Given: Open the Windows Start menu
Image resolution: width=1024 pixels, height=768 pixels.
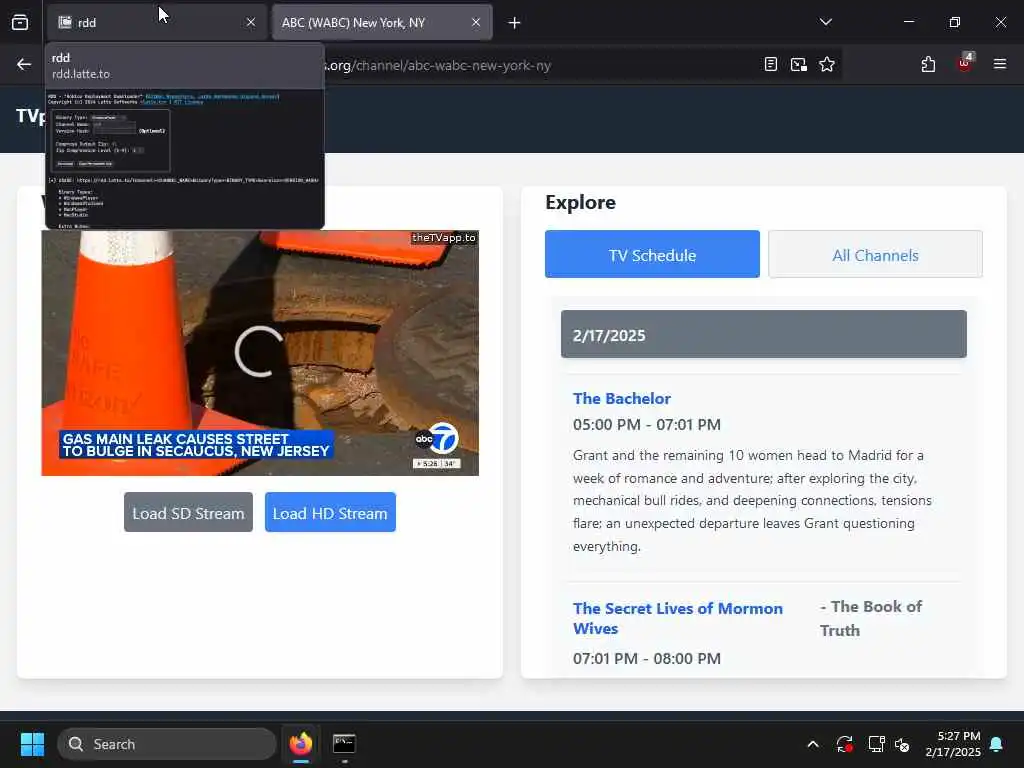Looking at the screenshot, I should (x=32, y=744).
